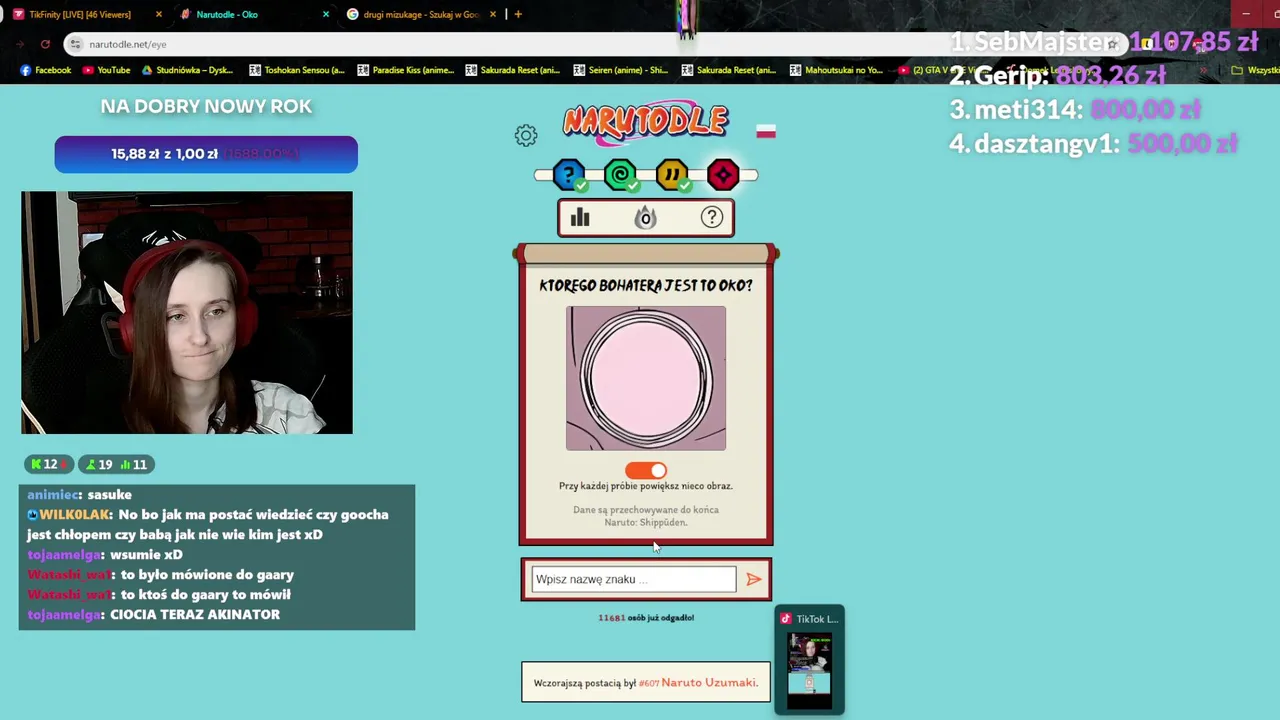Submit guess with the red arrow button
The width and height of the screenshot is (1280, 720).
click(753, 579)
